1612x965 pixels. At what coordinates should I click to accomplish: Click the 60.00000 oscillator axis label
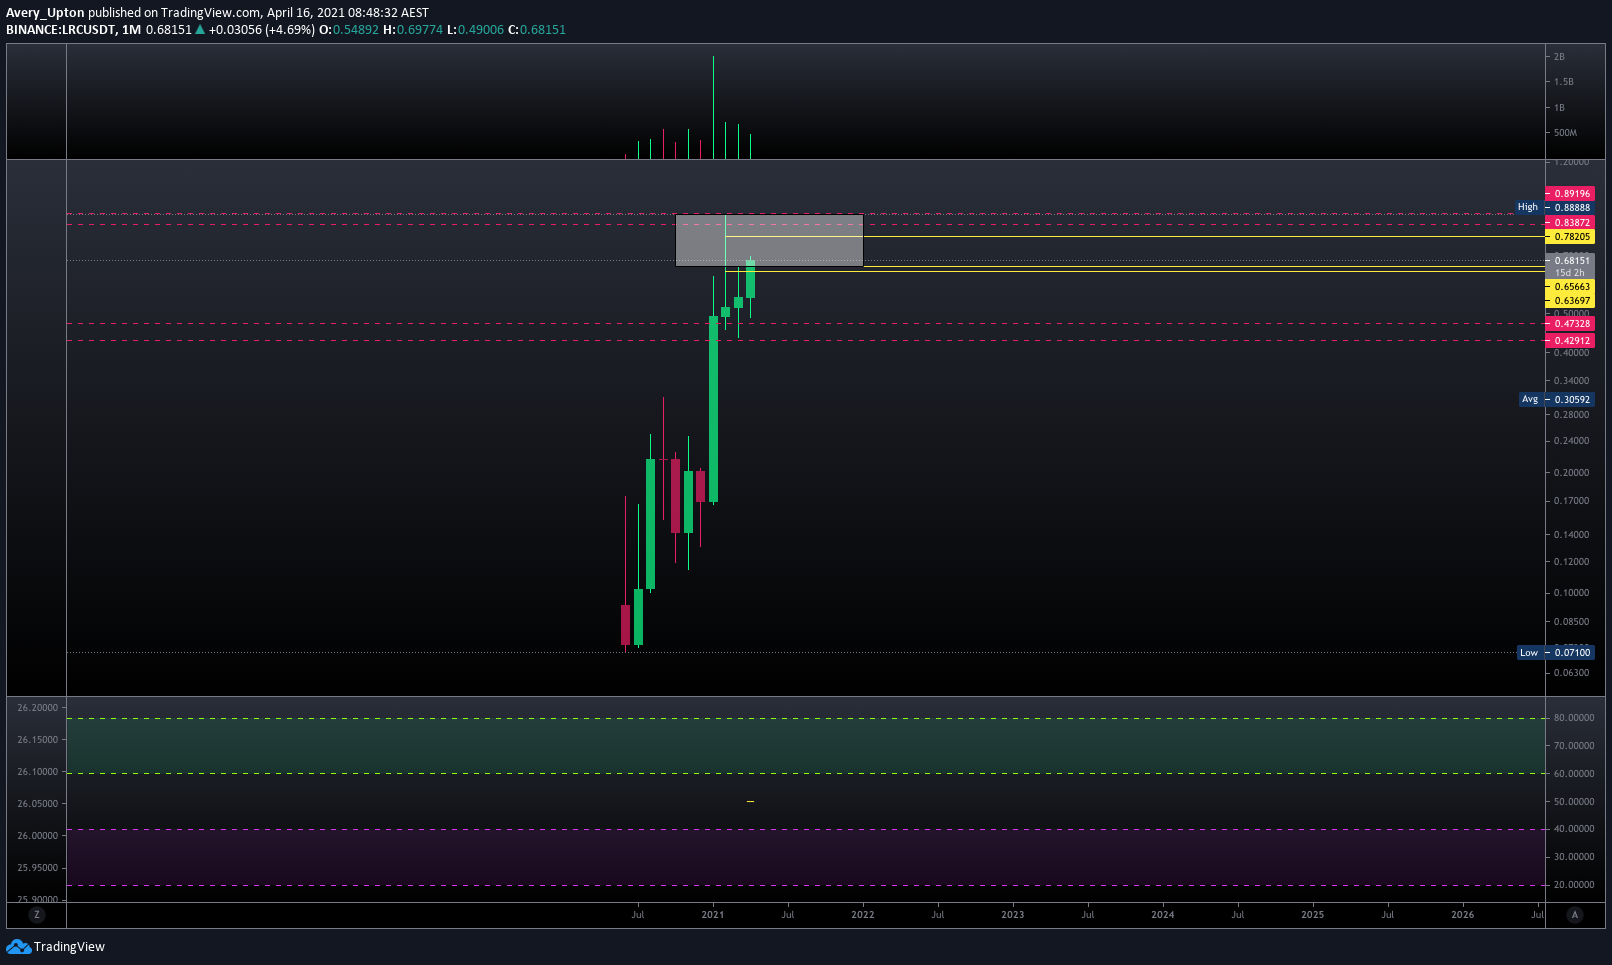pos(1574,774)
